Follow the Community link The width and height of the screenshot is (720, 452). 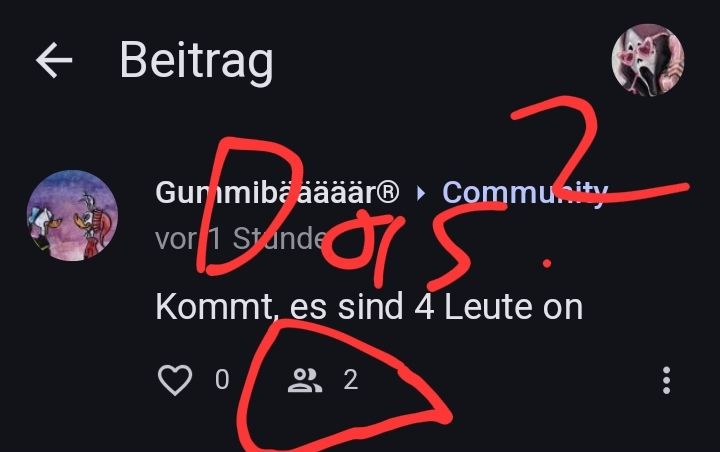(x=525, y=193)
